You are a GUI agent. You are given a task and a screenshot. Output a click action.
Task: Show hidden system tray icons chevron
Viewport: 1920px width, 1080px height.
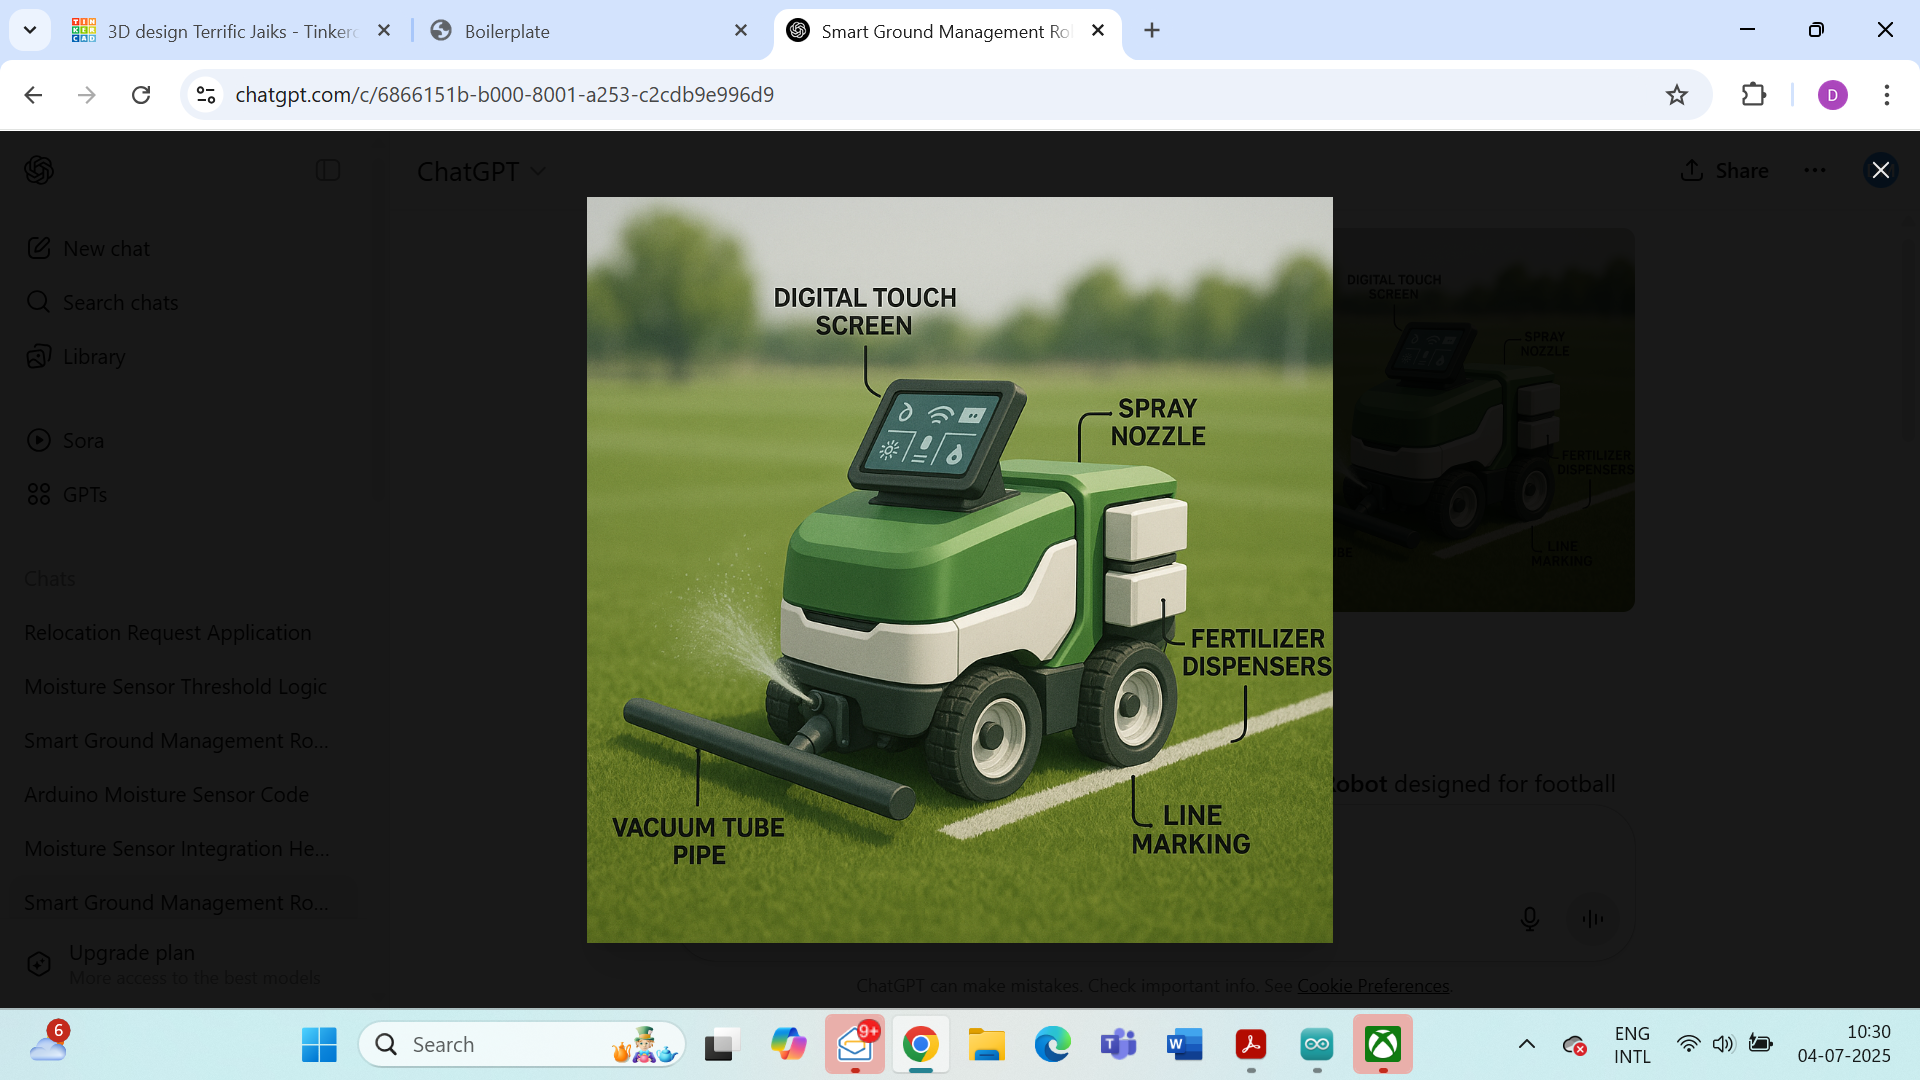(x=1526, y=1044)
